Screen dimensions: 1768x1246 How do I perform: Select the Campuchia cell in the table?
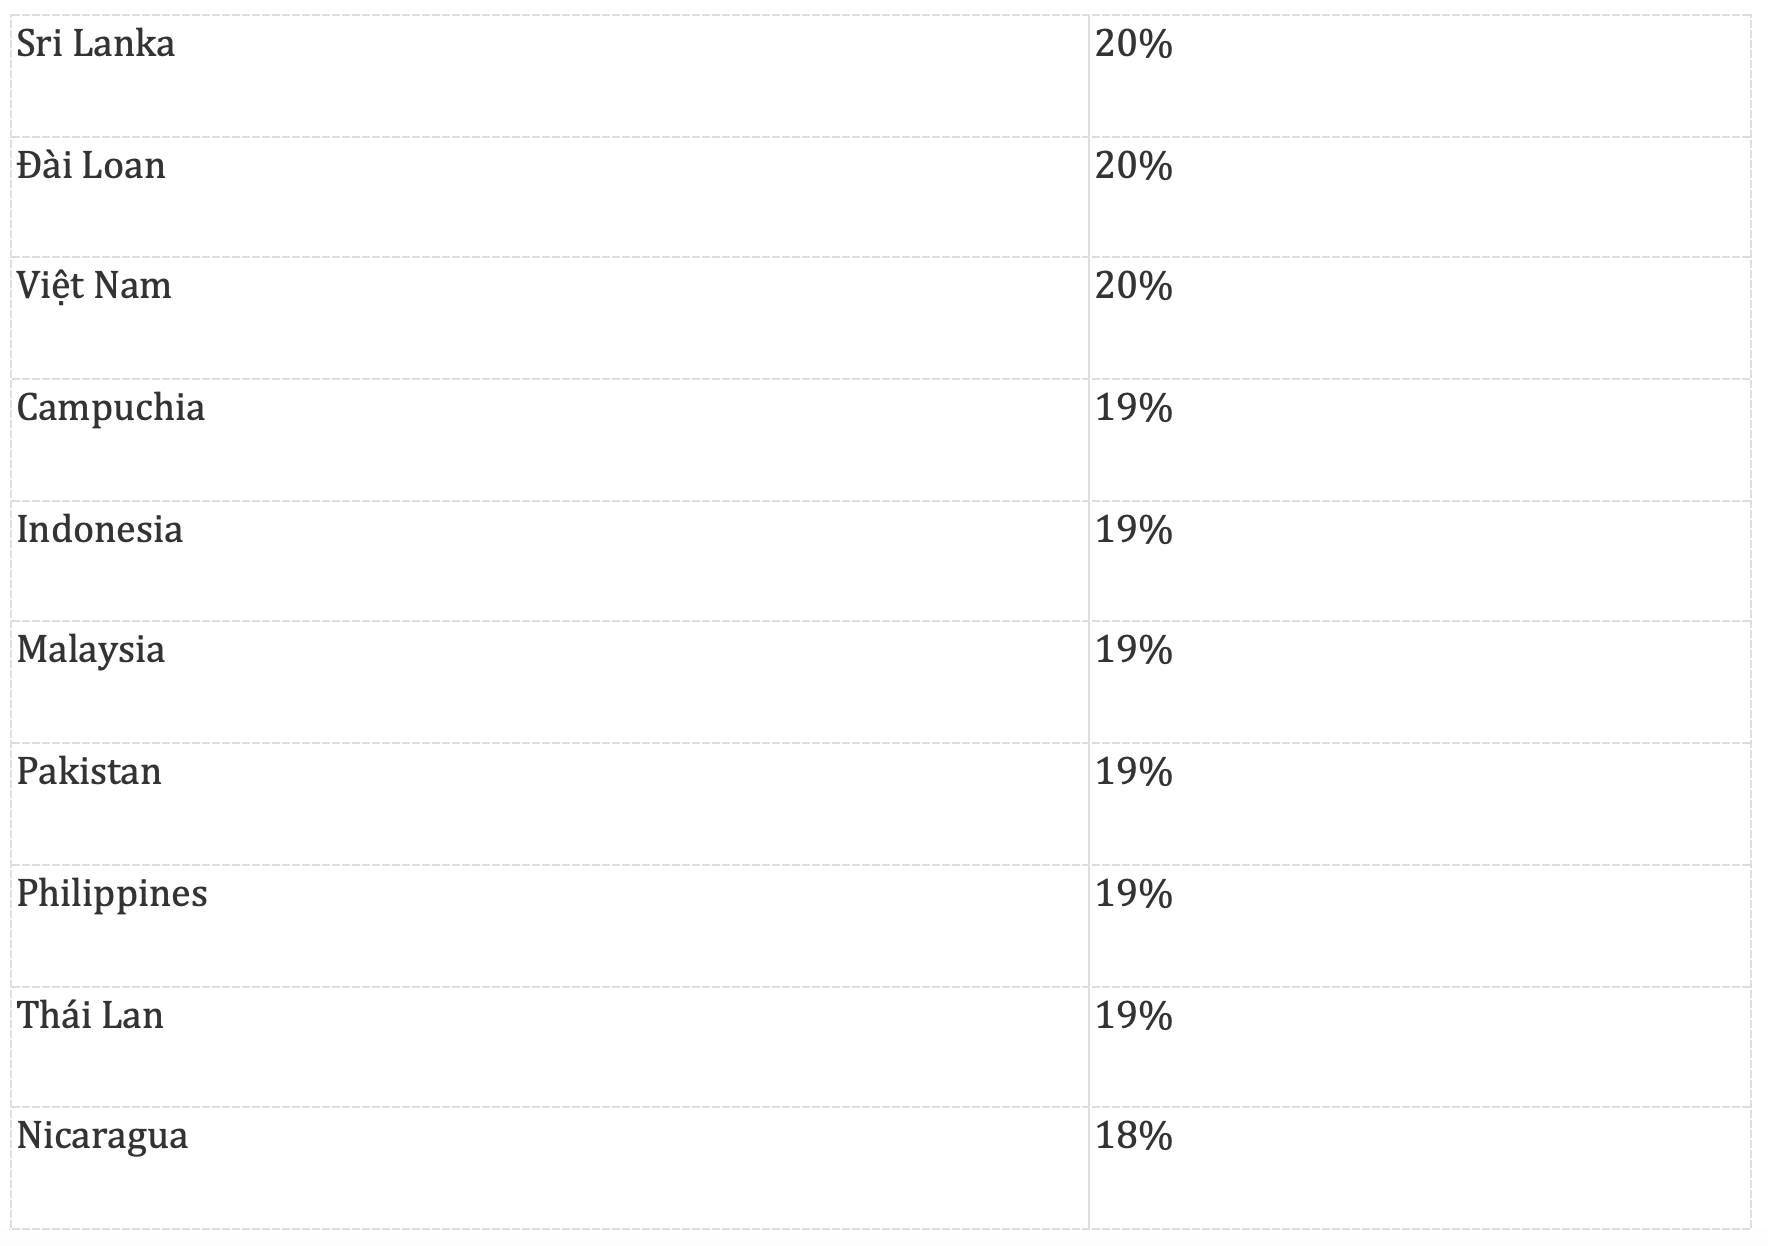(111, 408)
